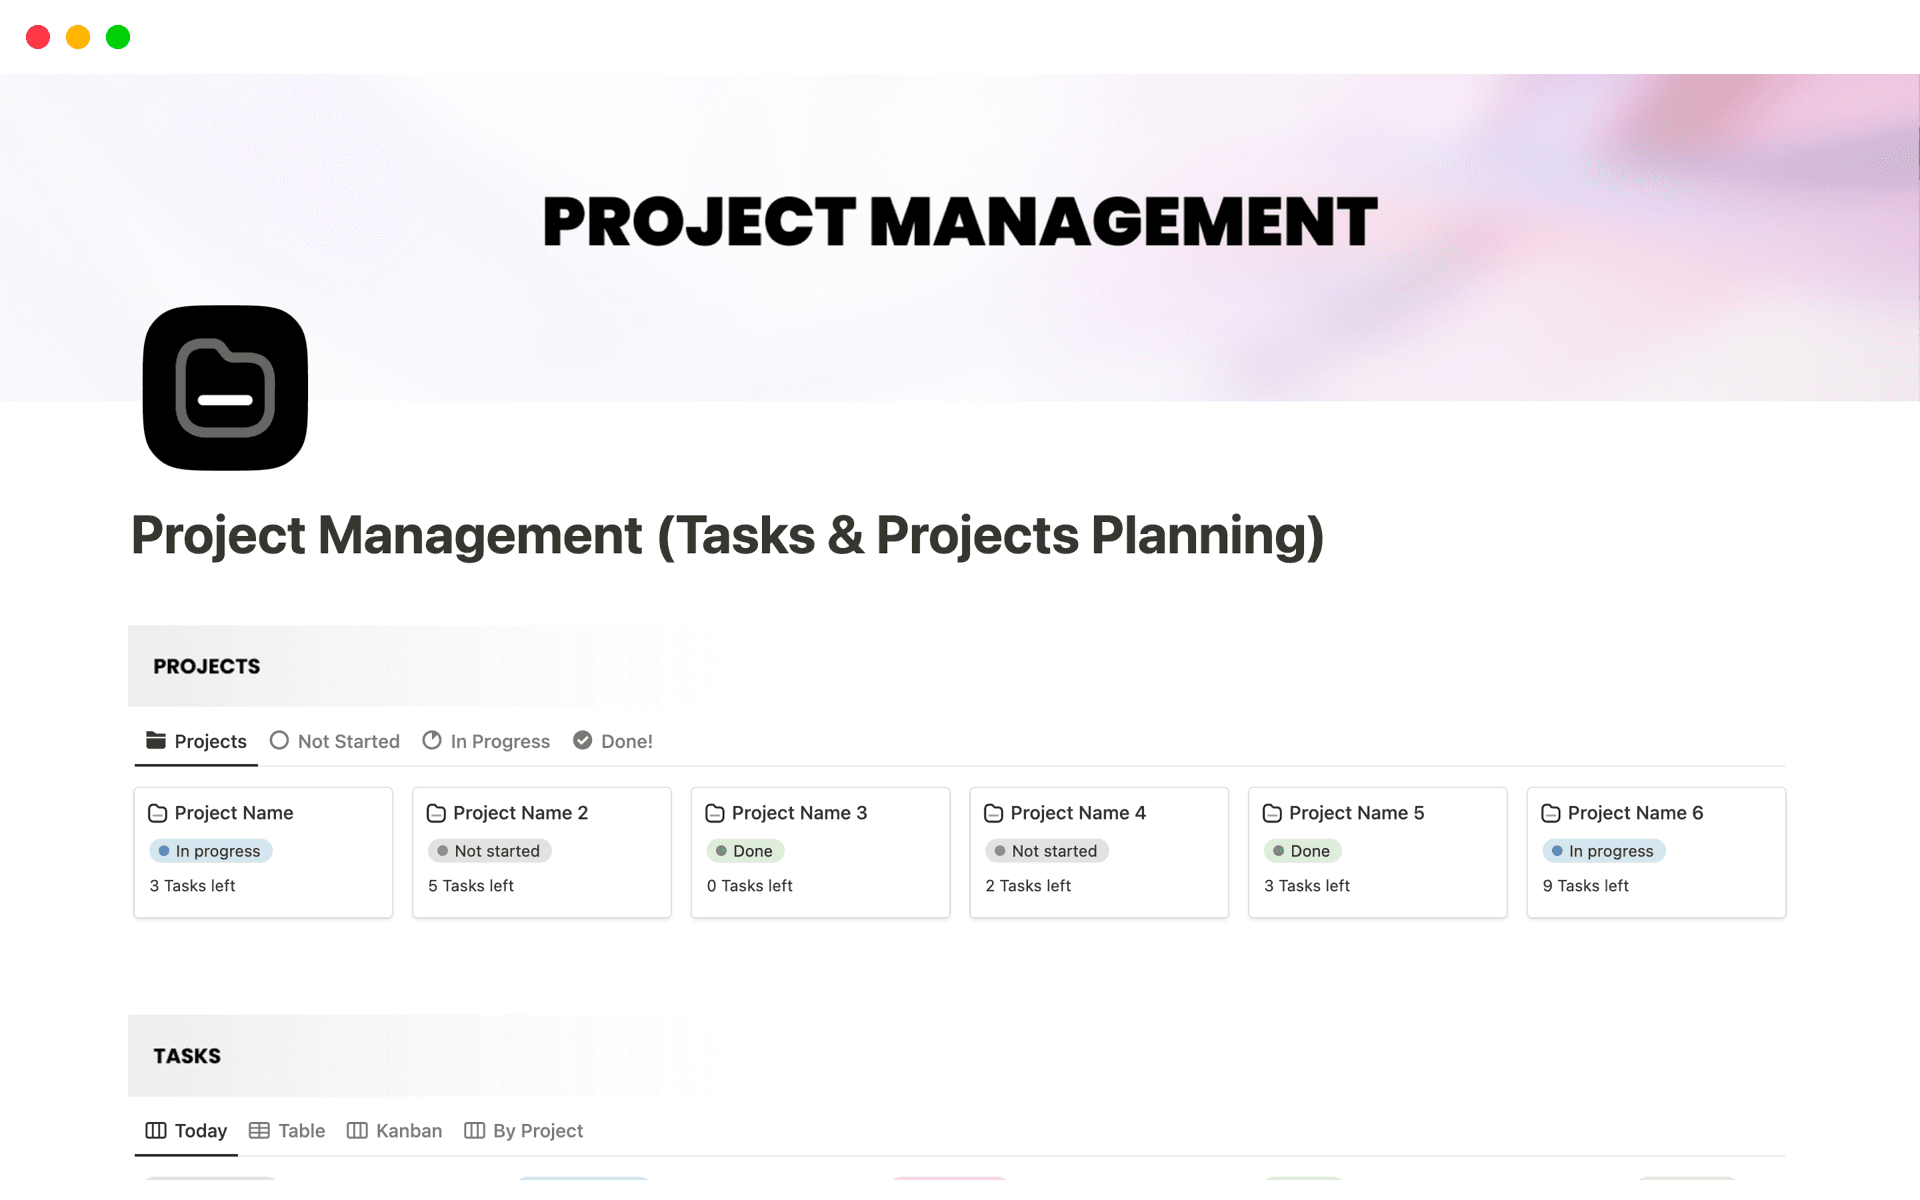
Task: Open the Done! projects view
Action: pos(625,740)
